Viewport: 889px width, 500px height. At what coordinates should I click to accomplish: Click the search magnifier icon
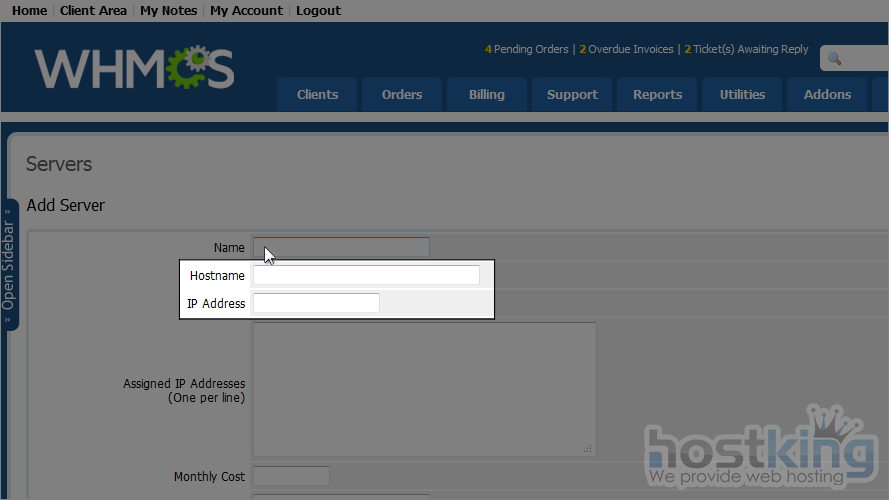pyautogui.click(x=834, y=59)
